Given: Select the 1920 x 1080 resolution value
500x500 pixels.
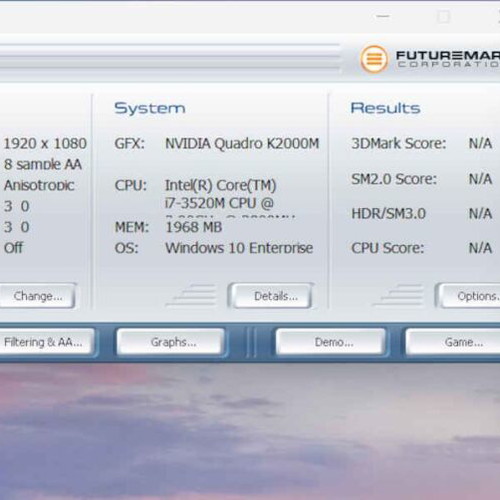Looking at the screenshot, I should 45,144.
